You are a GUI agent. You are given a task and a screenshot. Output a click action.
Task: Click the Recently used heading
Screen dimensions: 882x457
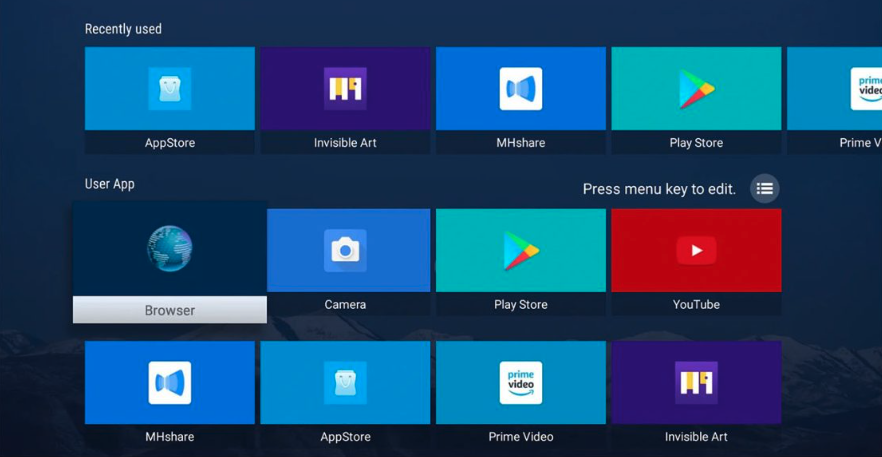123,29
